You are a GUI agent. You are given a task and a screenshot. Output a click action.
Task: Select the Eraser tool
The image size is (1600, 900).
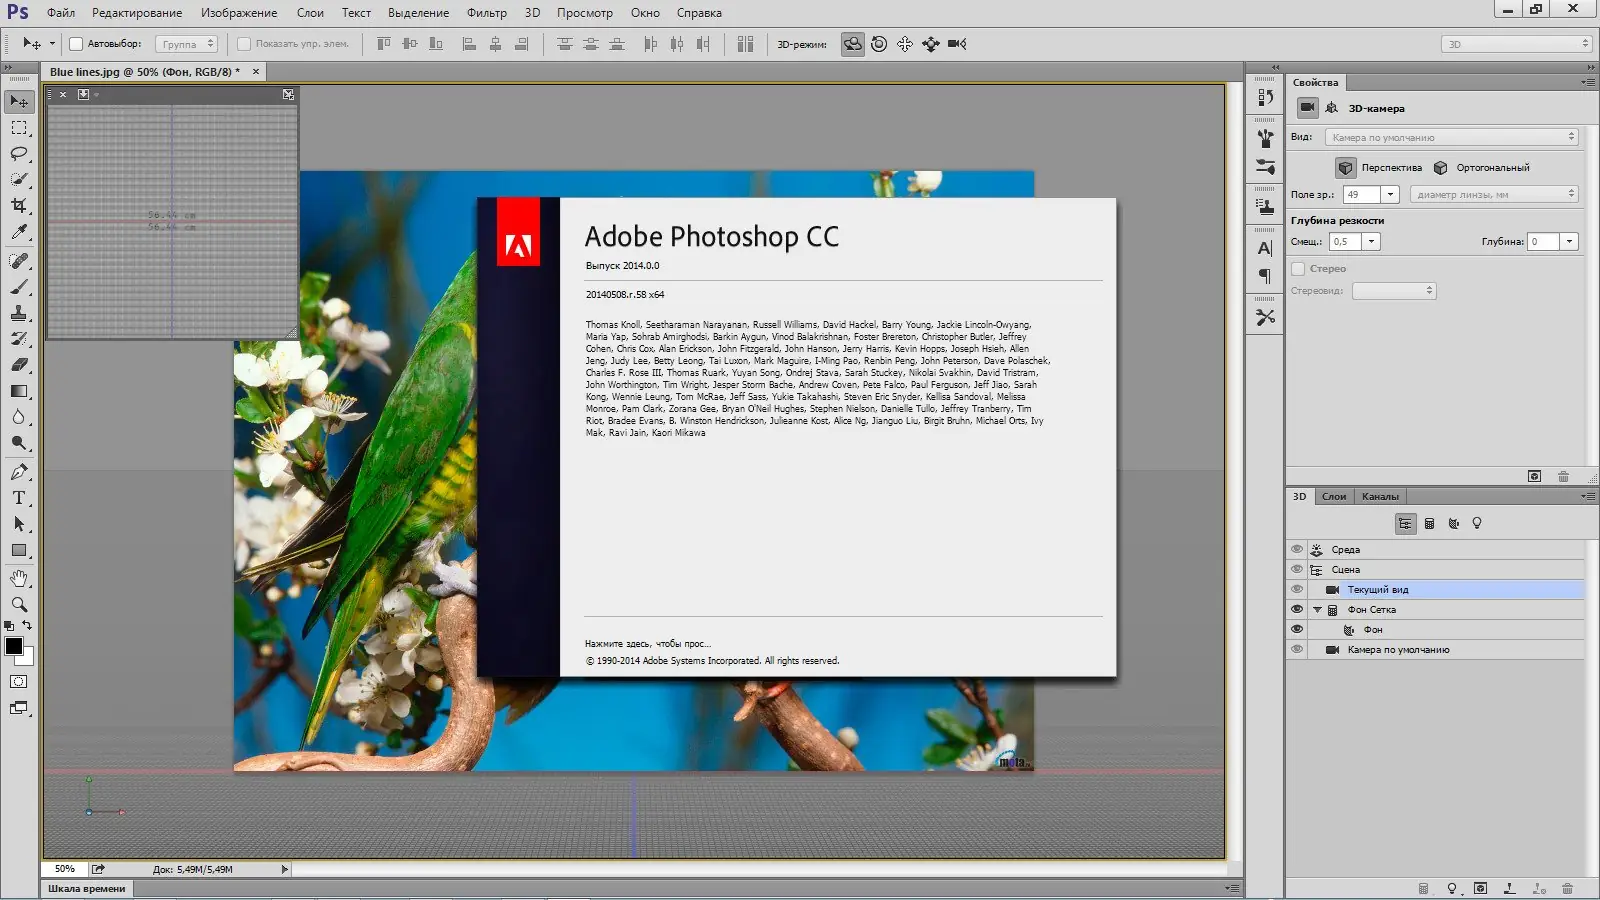pos(19,365)
